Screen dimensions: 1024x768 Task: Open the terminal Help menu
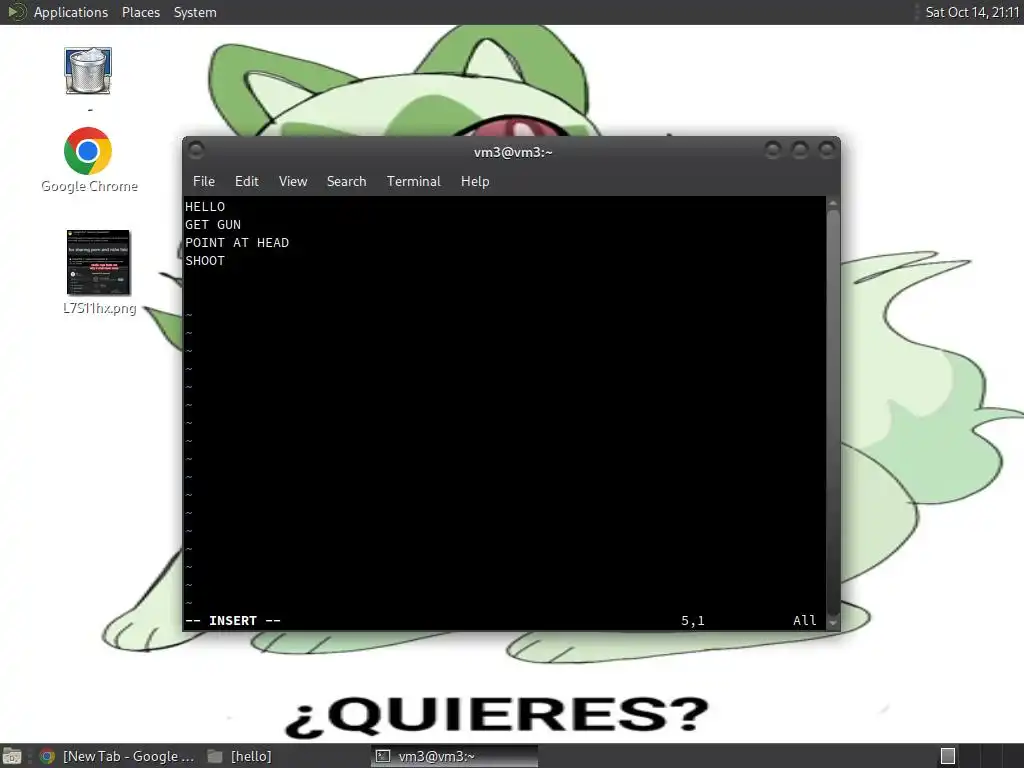coord(475,182)
